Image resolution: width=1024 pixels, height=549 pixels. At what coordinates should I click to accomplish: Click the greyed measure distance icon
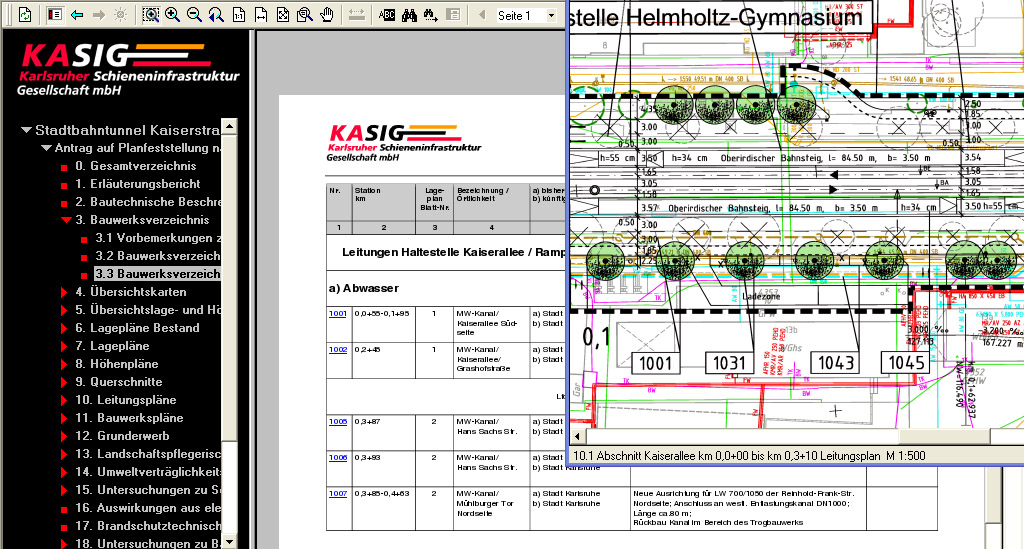pyautogui.click(x=357, y=15)
